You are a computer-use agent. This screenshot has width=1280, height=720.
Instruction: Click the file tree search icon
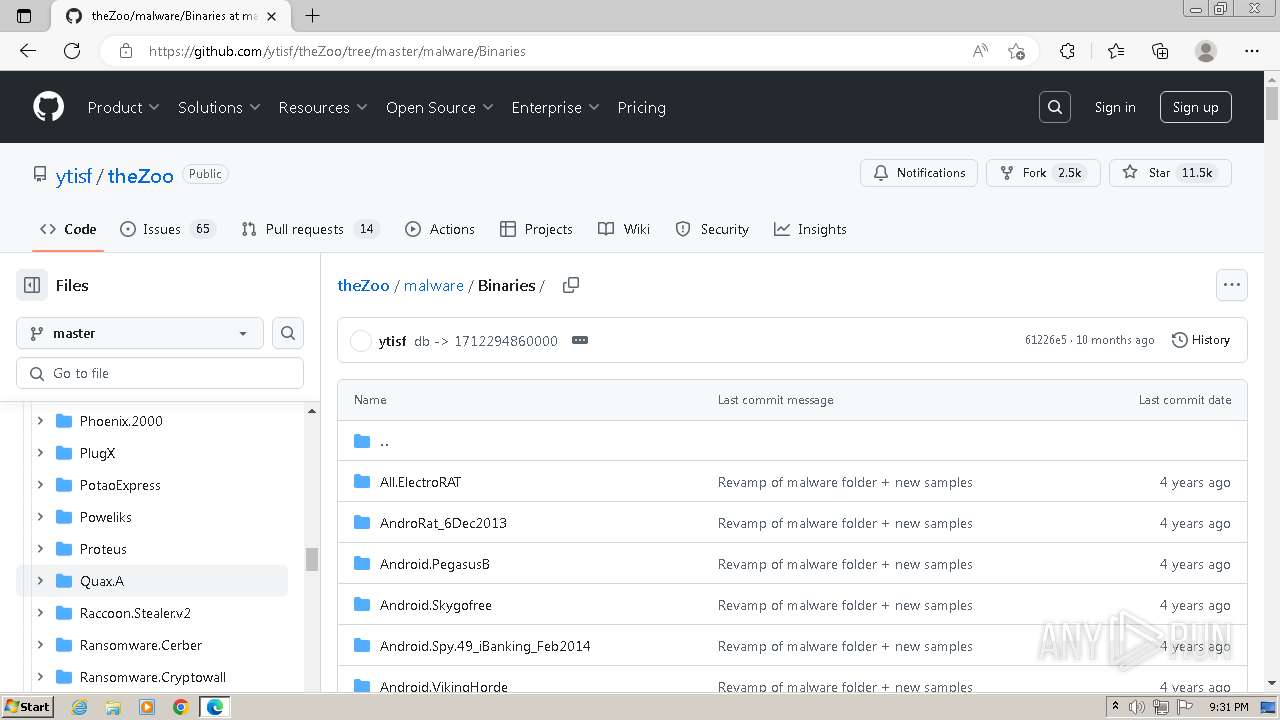click(x=288, y=333)
